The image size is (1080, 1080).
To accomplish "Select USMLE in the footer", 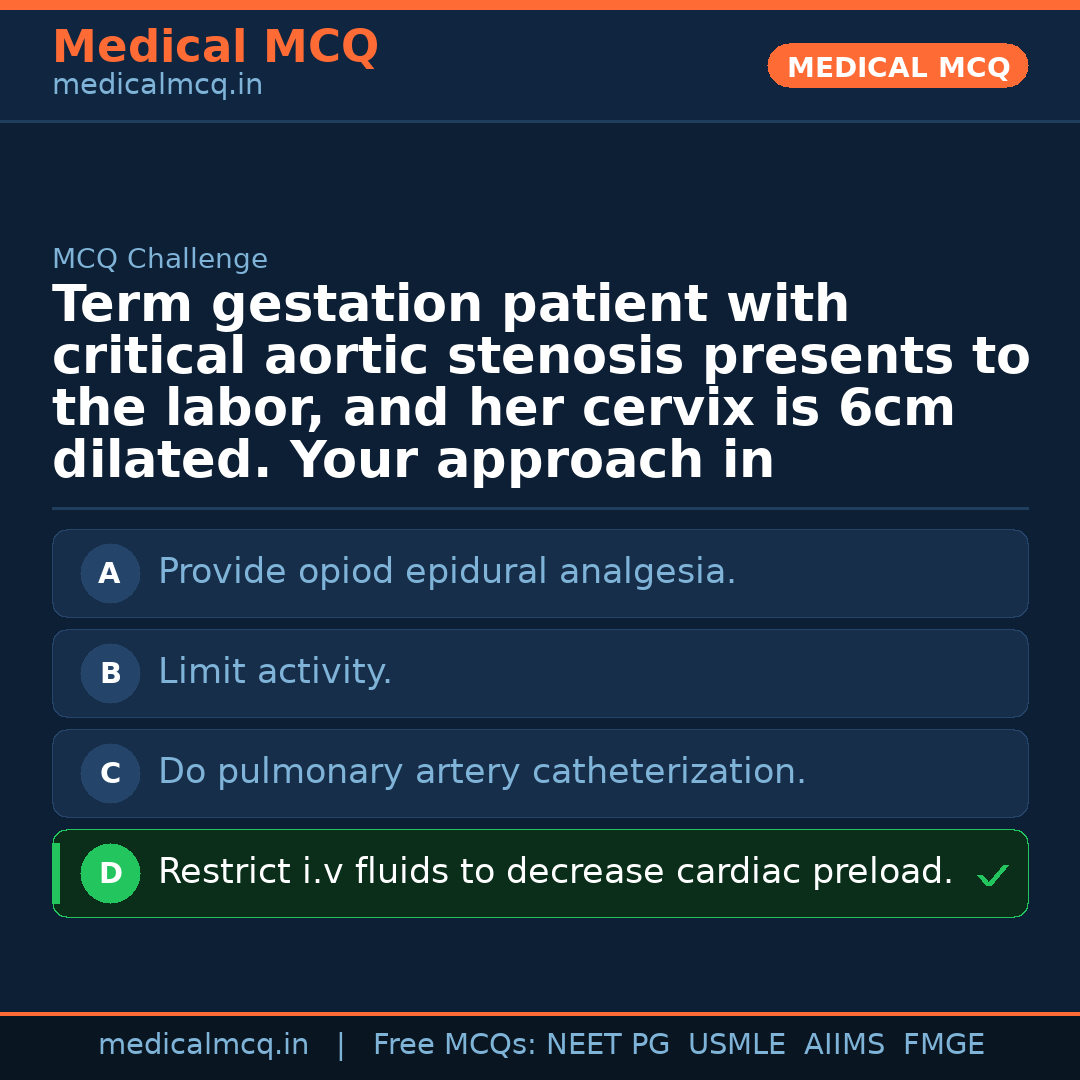I will [736, 1045].
